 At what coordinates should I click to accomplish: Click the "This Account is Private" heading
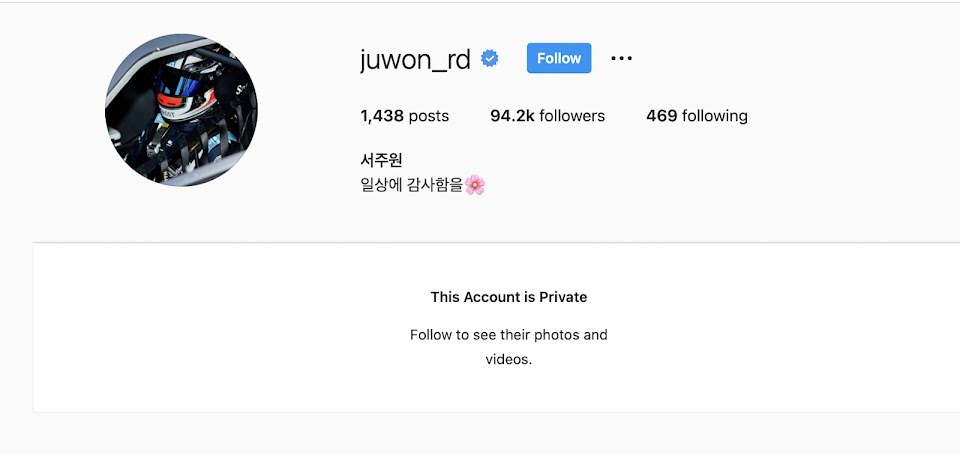509,297
